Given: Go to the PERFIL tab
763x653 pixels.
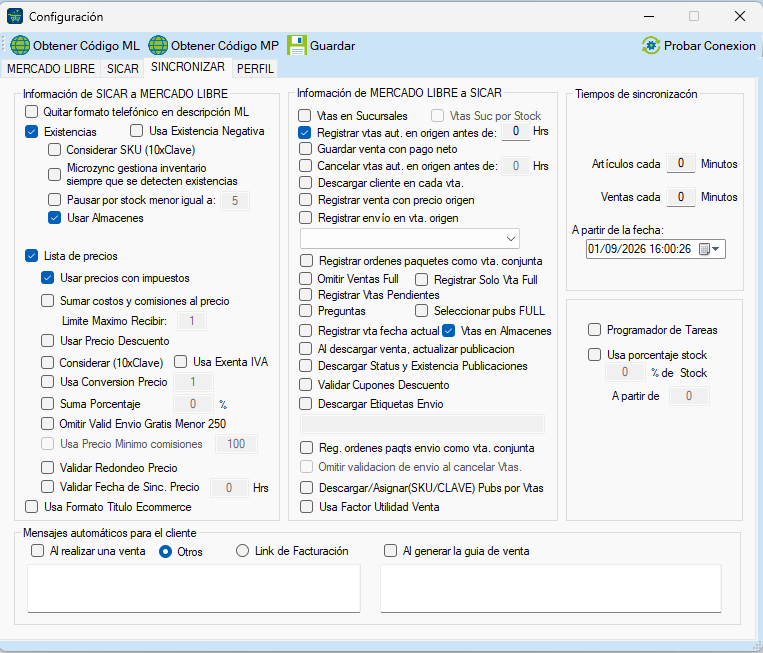Looking at the screenshot, I should (255, 69).
